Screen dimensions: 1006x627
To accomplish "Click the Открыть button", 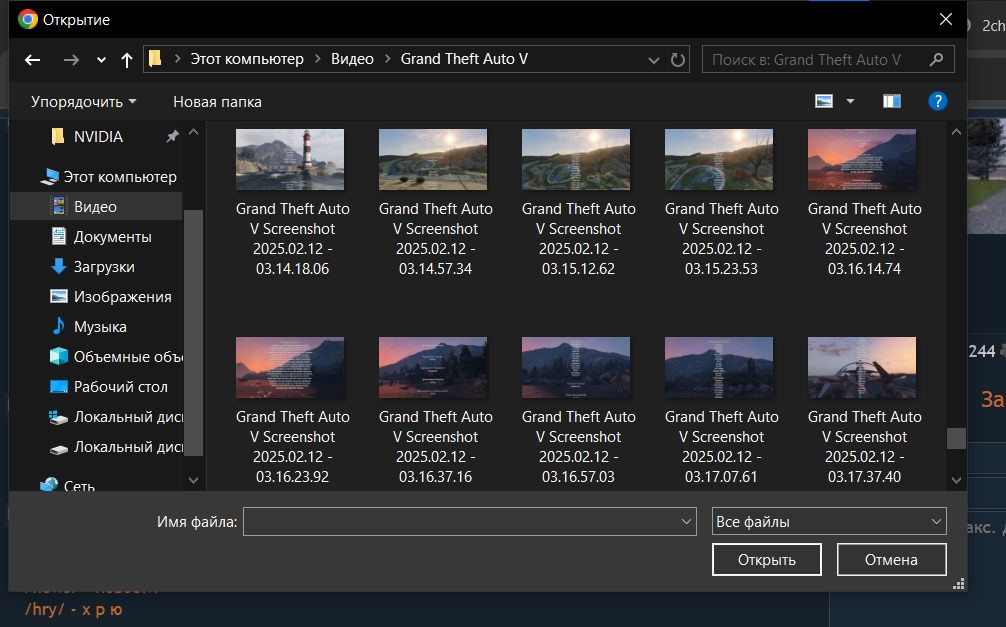I will 767,560.
